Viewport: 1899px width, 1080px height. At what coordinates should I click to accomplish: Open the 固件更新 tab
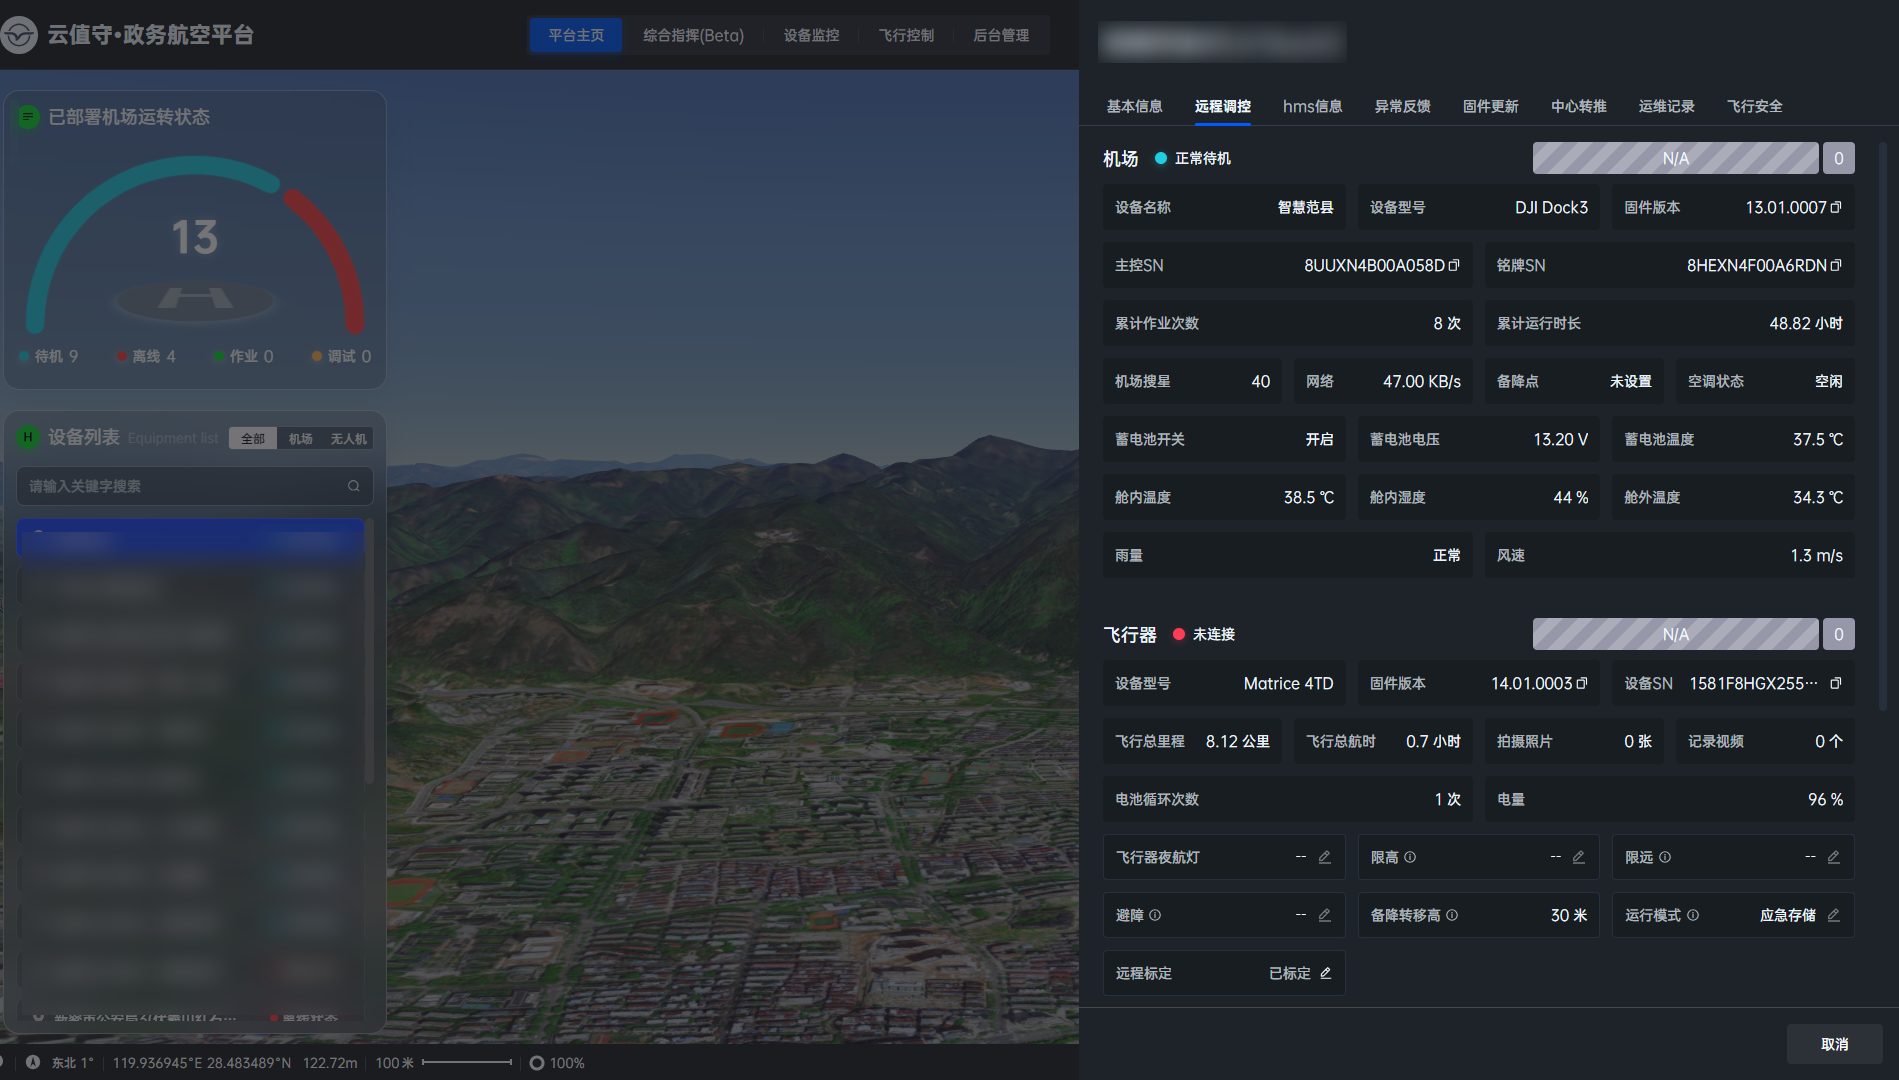coord(1490,107)
